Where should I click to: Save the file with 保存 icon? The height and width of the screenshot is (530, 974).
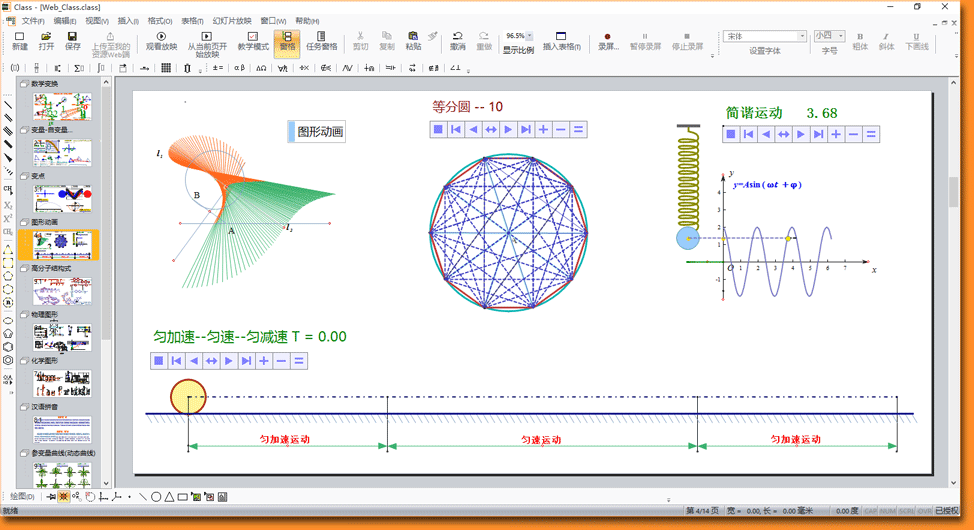coord(72,41)
